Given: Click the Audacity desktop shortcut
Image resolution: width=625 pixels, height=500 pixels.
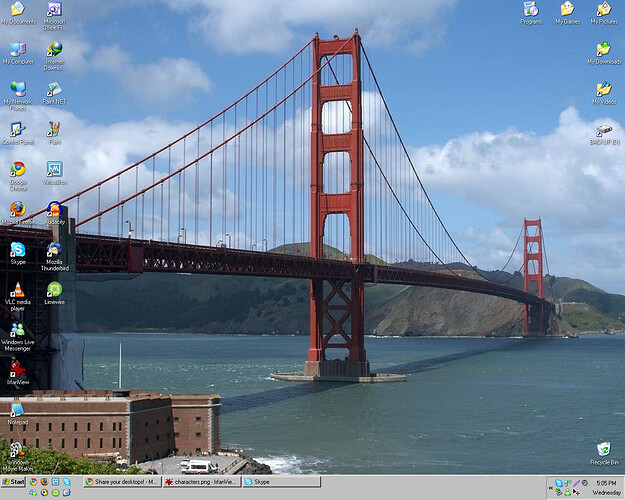Looking at the screenshot, I should click(x=54, y=209).
